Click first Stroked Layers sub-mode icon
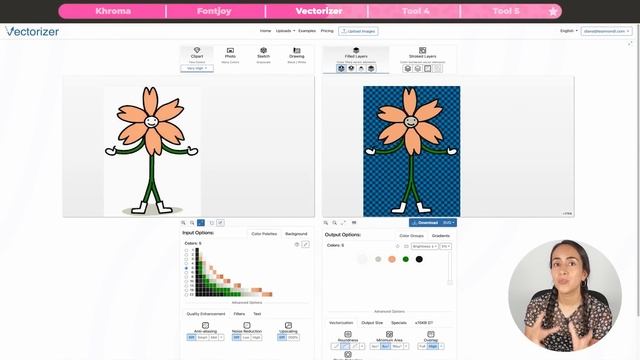640x360 pixels. click(x=407, y=69)
